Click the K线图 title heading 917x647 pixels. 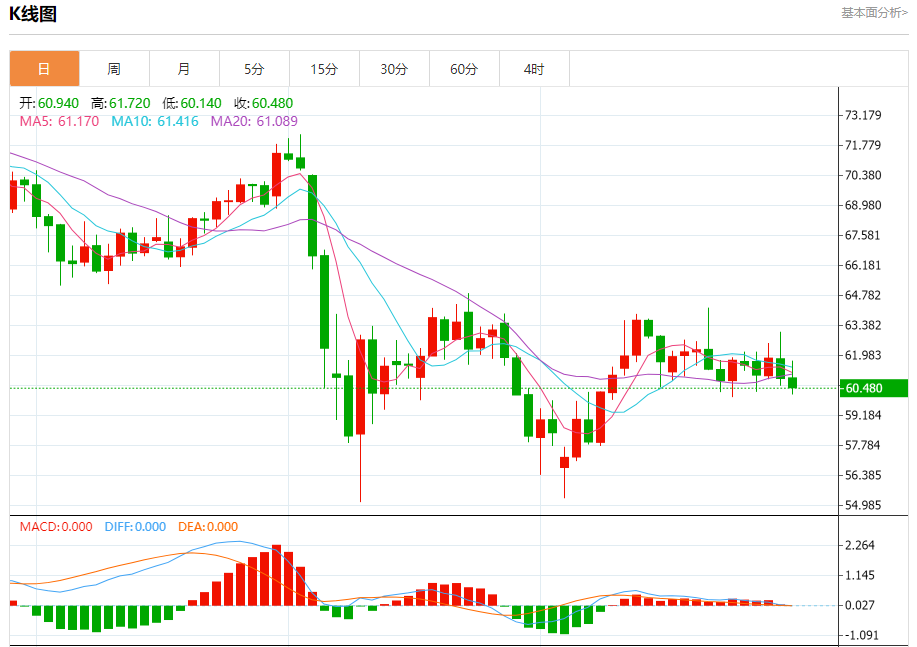pyautogui.click(x=34, y=14)
